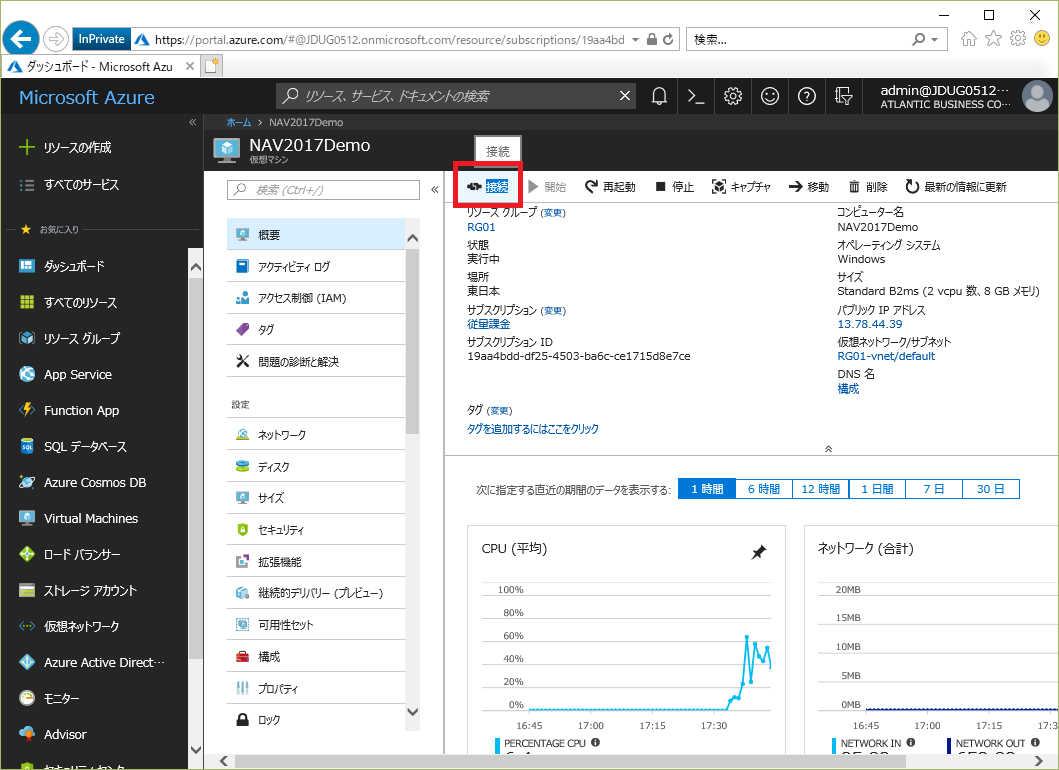Select the 1 時間 time range
1059x770 pixels.
point(707,488)
